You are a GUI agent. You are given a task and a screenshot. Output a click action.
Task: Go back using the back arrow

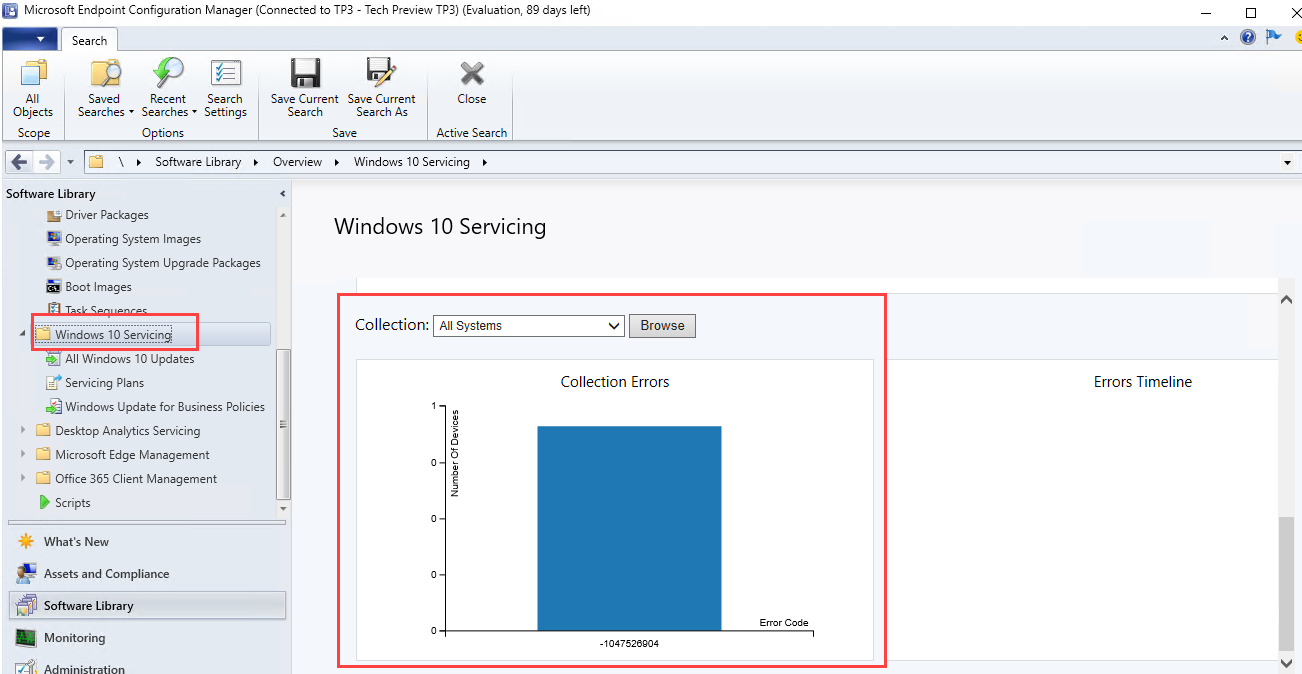21,162
